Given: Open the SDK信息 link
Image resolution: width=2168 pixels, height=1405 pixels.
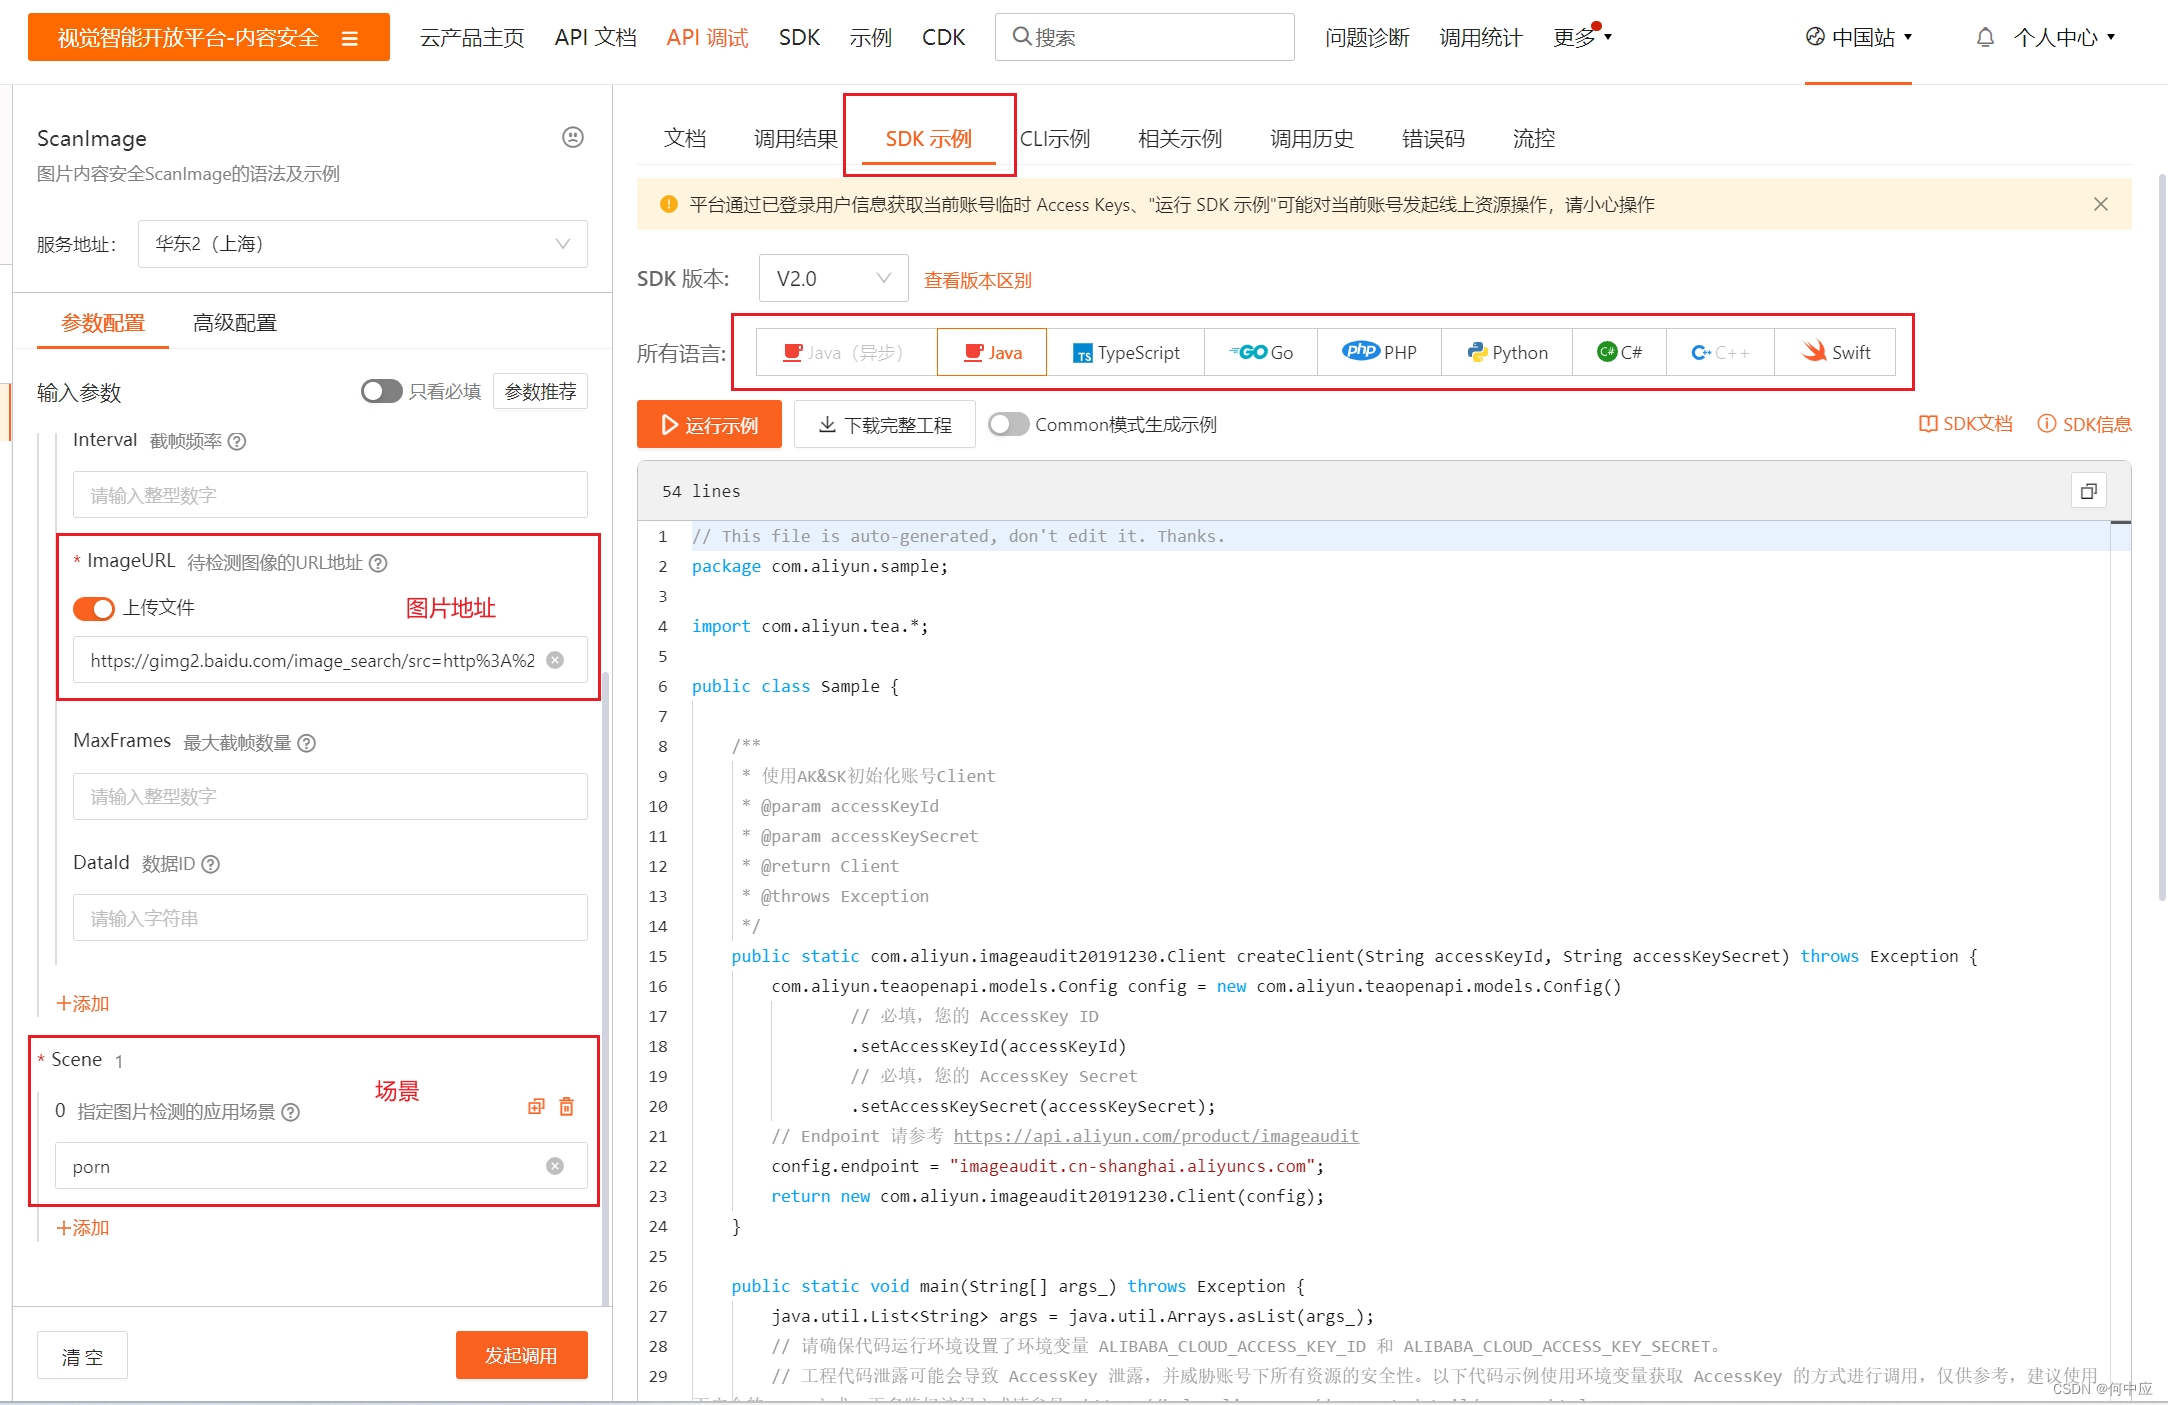Looking at the screenshot, I should [2085, 424].
